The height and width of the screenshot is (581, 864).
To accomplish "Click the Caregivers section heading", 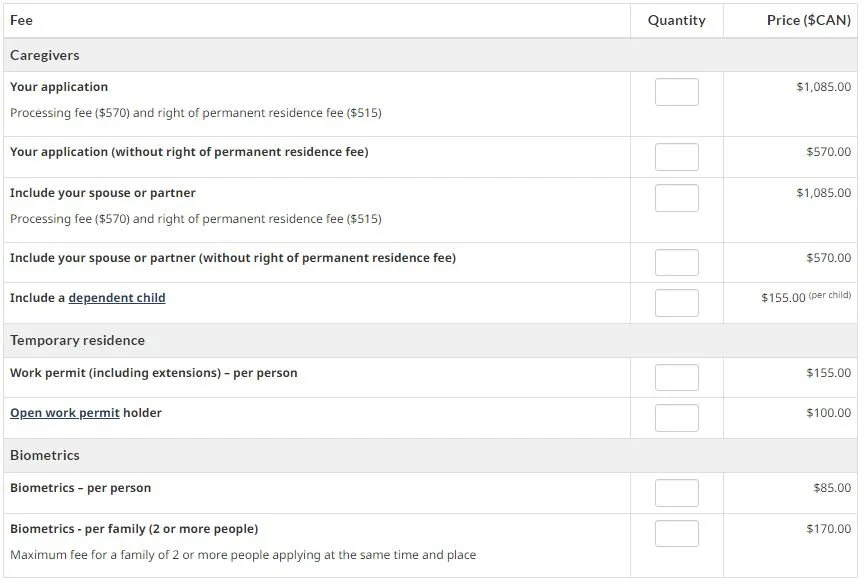I will click(45, 55).
